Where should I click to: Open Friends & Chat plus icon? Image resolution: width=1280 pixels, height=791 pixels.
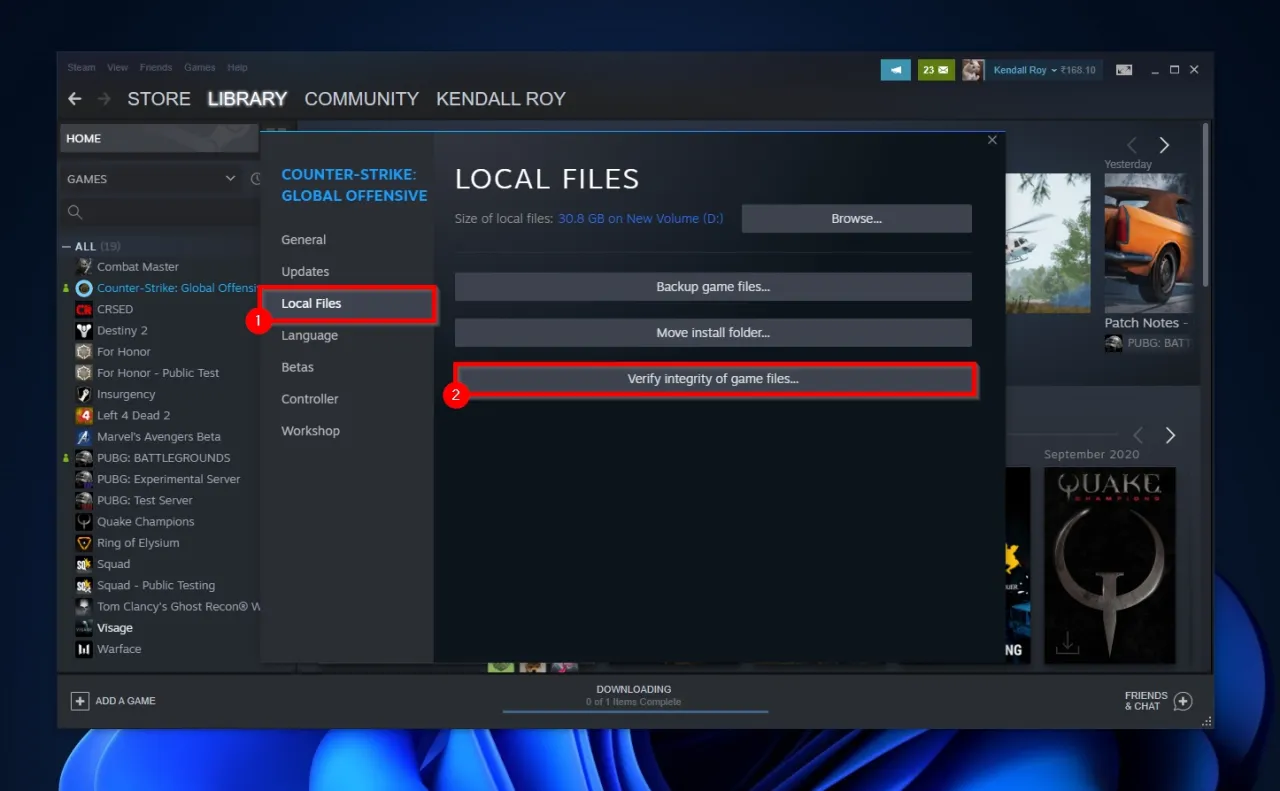1182,701
